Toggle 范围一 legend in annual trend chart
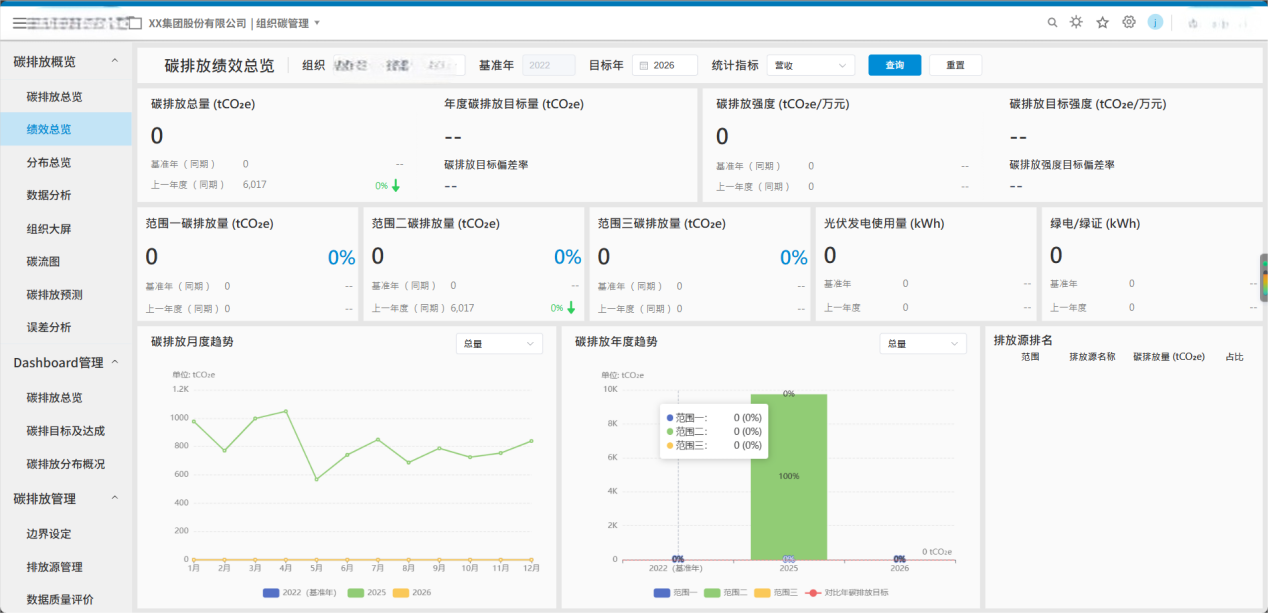 [676, 592]
